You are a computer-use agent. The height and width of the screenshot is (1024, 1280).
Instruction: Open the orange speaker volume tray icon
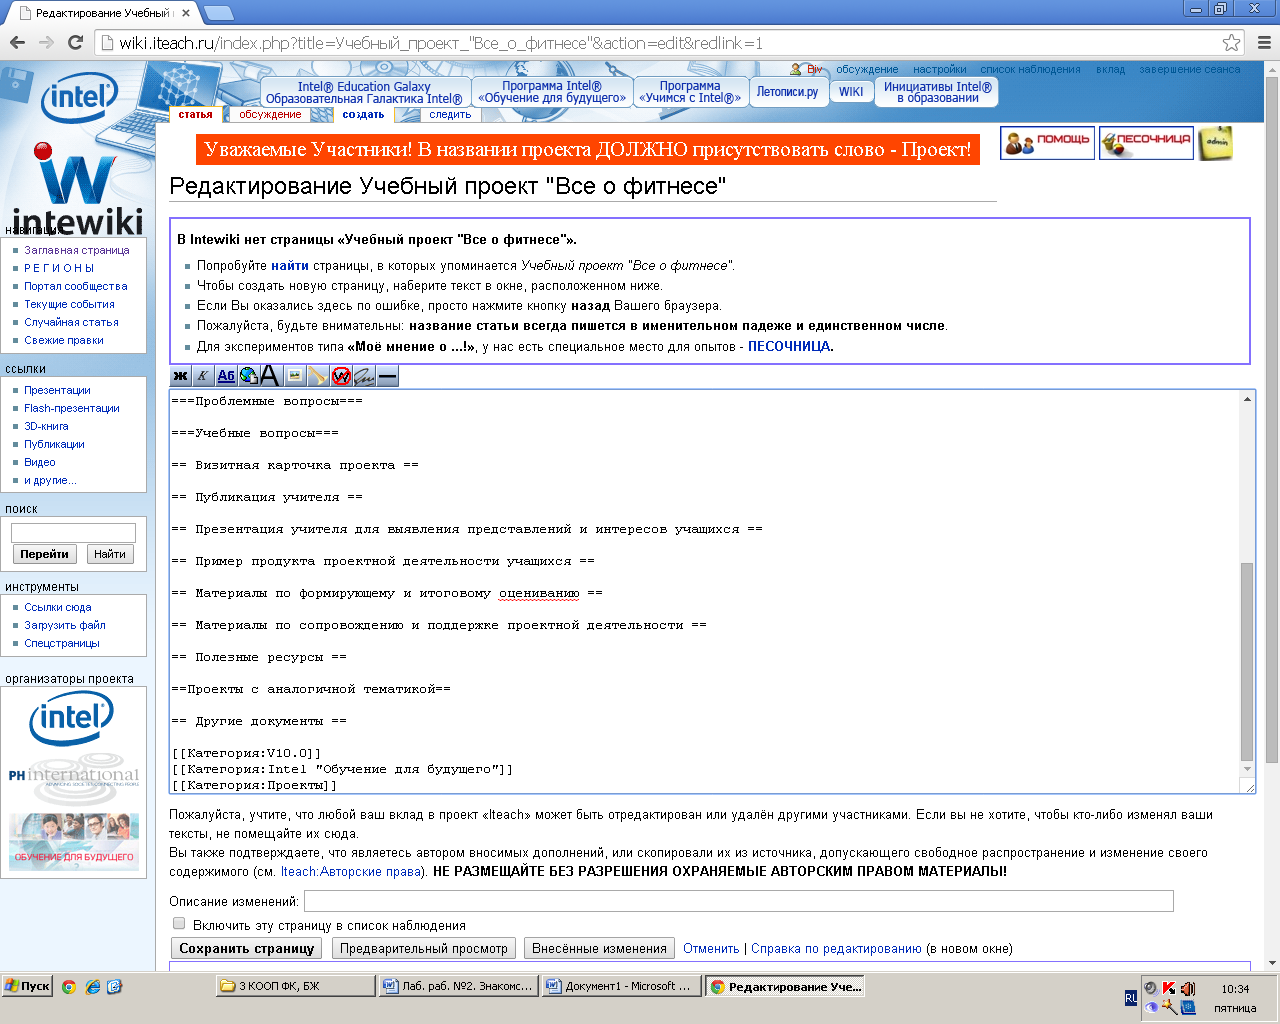1187,989
